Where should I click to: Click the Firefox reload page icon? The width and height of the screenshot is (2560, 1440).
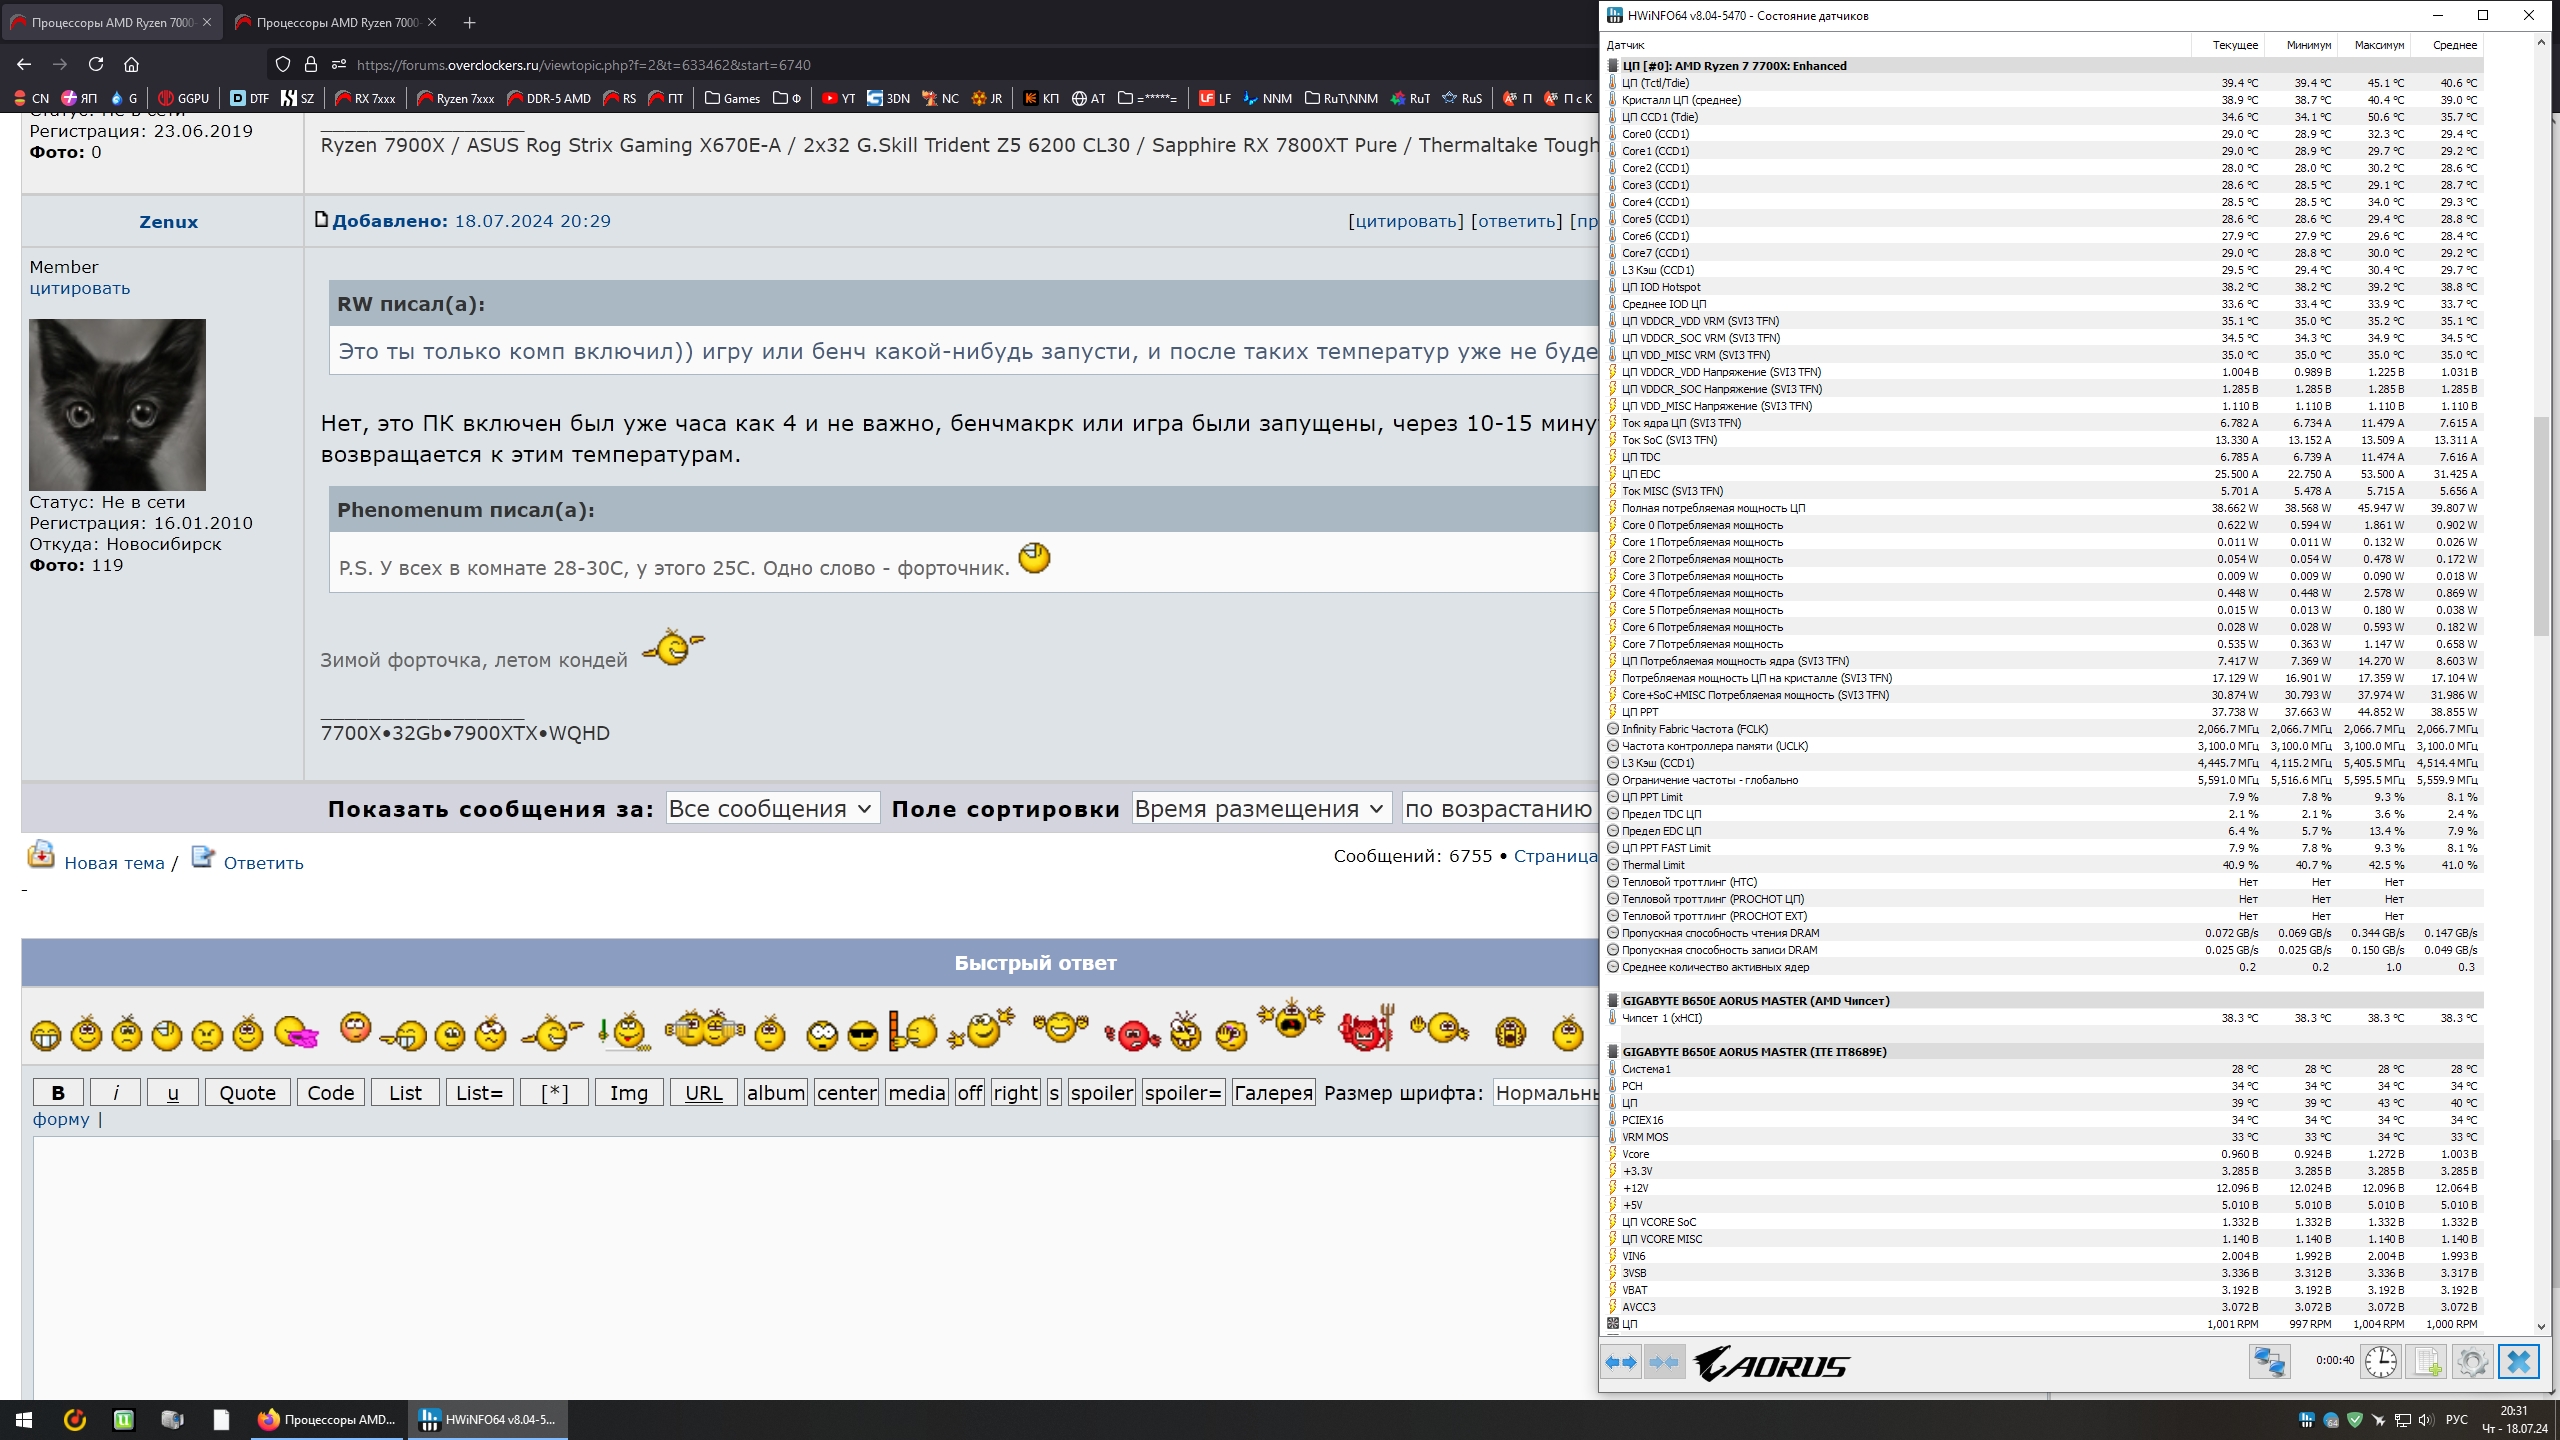point(96,64)
